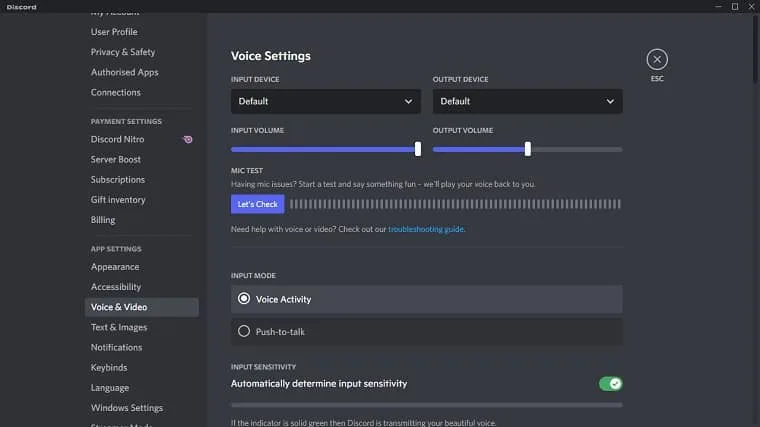Select the Push-to-talk input mode
760x427 pixels.
(427, 332)
